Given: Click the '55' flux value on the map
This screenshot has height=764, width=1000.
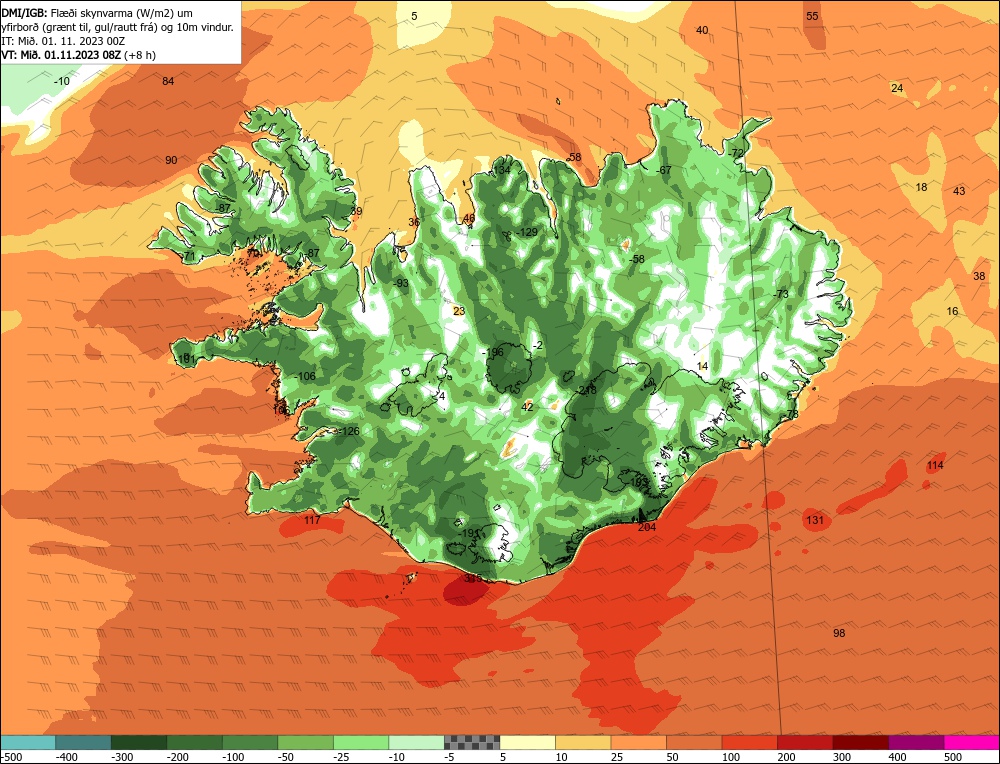Looking at the screenshot, I should (x=812, y=16).
